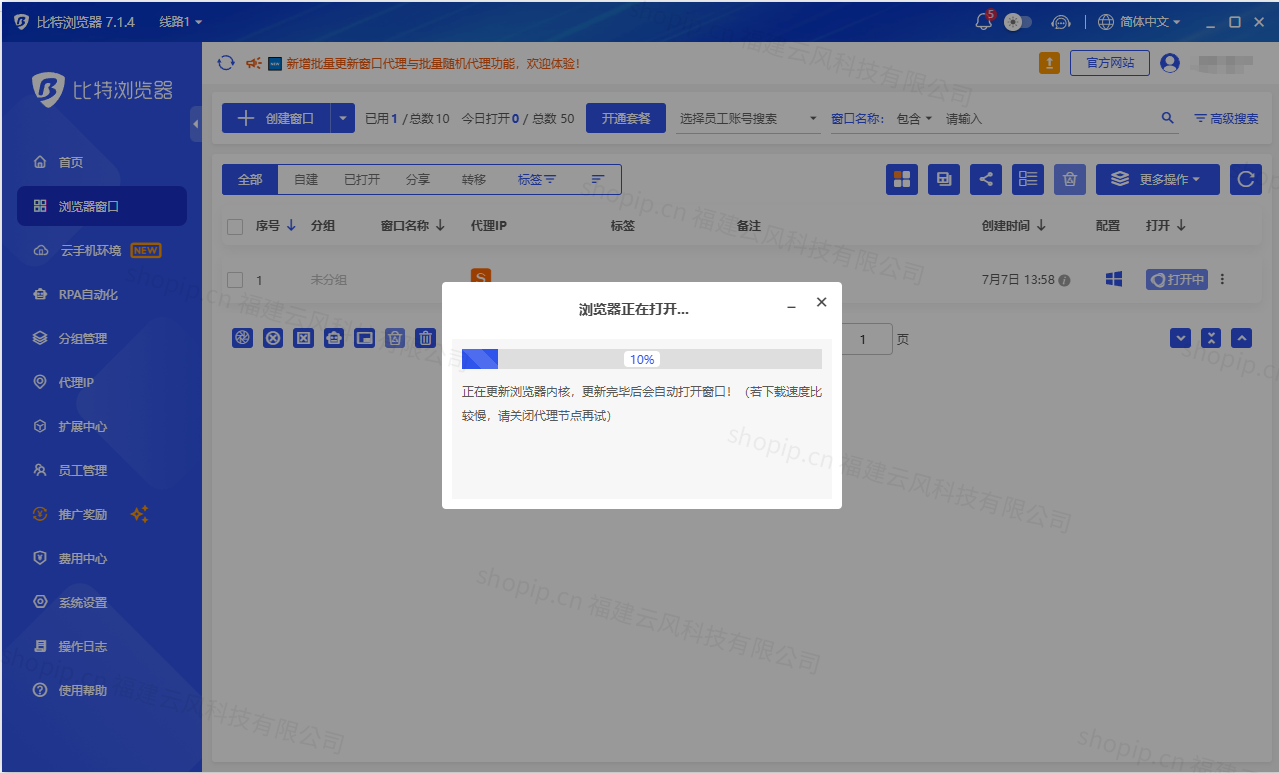The height and width of the screenshot is (773, 1279).
Task: Toggle the light/dark theme switch
Action: (1018, 22)
